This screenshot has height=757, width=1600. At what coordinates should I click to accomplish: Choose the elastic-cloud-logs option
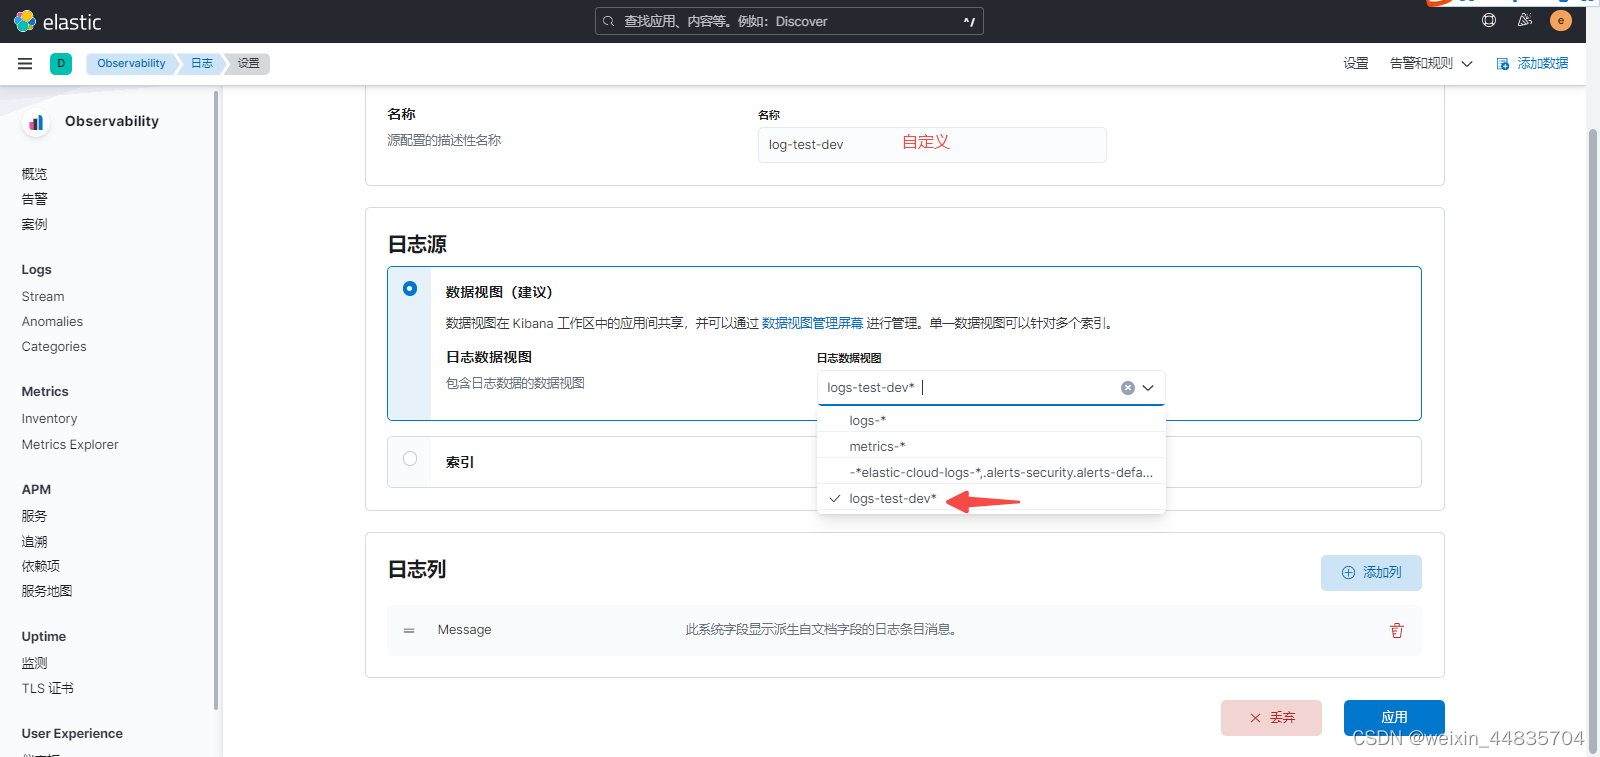pyautogui.click(x=991, y=472)
